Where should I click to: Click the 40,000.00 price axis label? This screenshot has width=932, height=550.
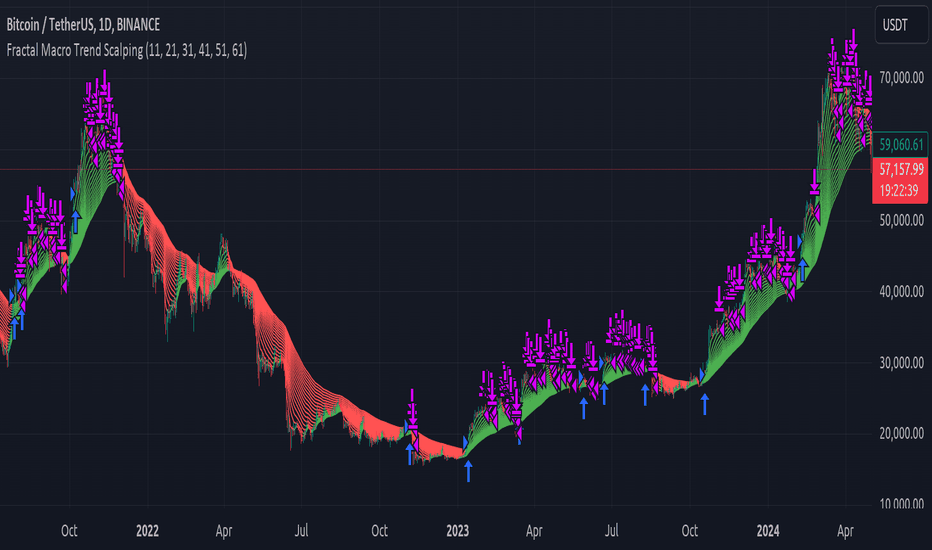pos(901,292)
